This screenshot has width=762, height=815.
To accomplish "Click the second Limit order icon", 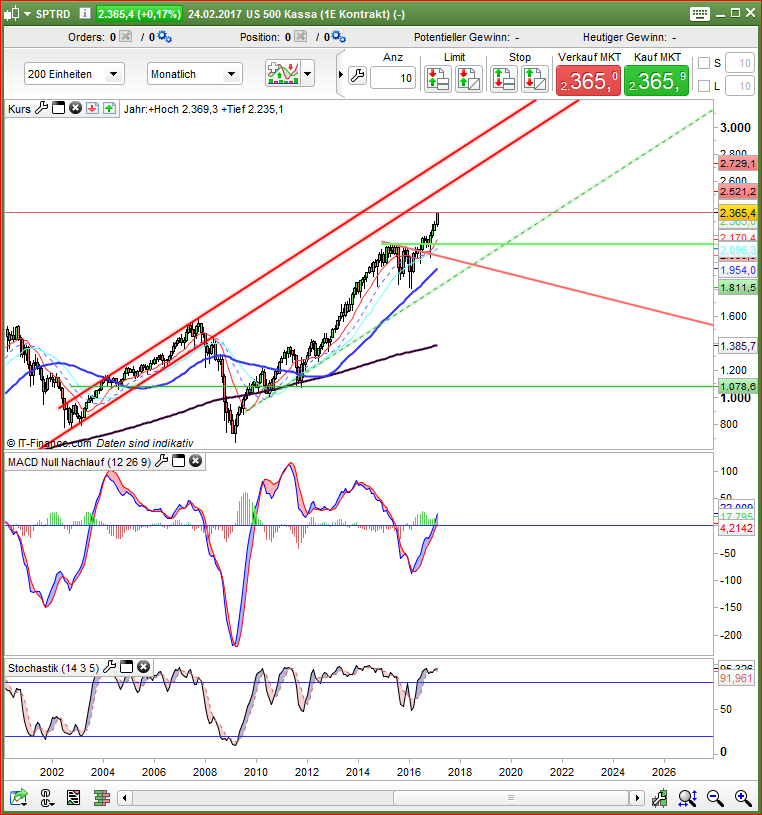I will [x=468, y=78].
